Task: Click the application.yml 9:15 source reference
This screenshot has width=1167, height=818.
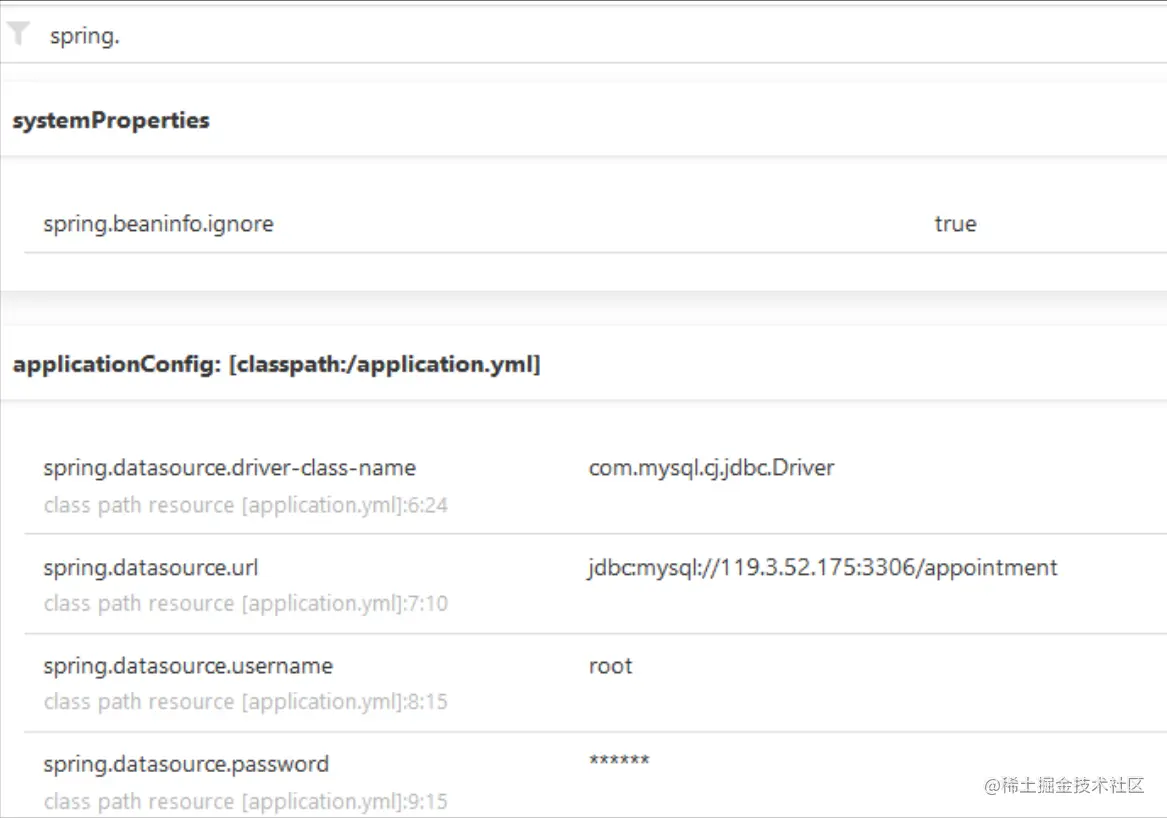Action: [245, 801]
